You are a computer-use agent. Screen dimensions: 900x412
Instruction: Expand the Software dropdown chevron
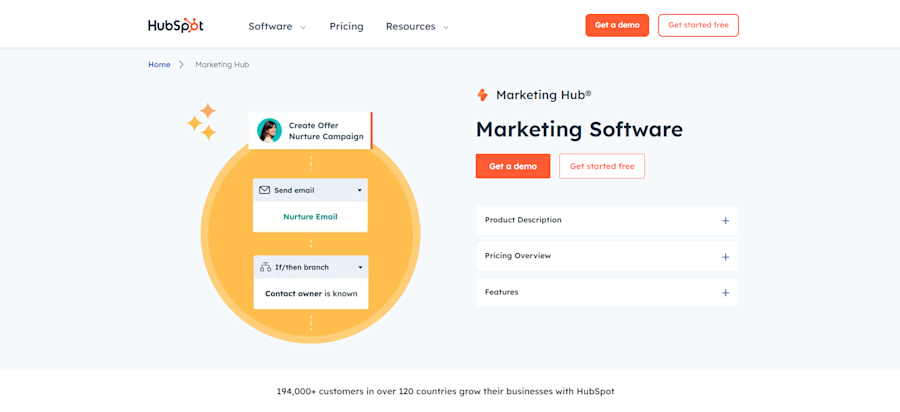coord(303,27)
